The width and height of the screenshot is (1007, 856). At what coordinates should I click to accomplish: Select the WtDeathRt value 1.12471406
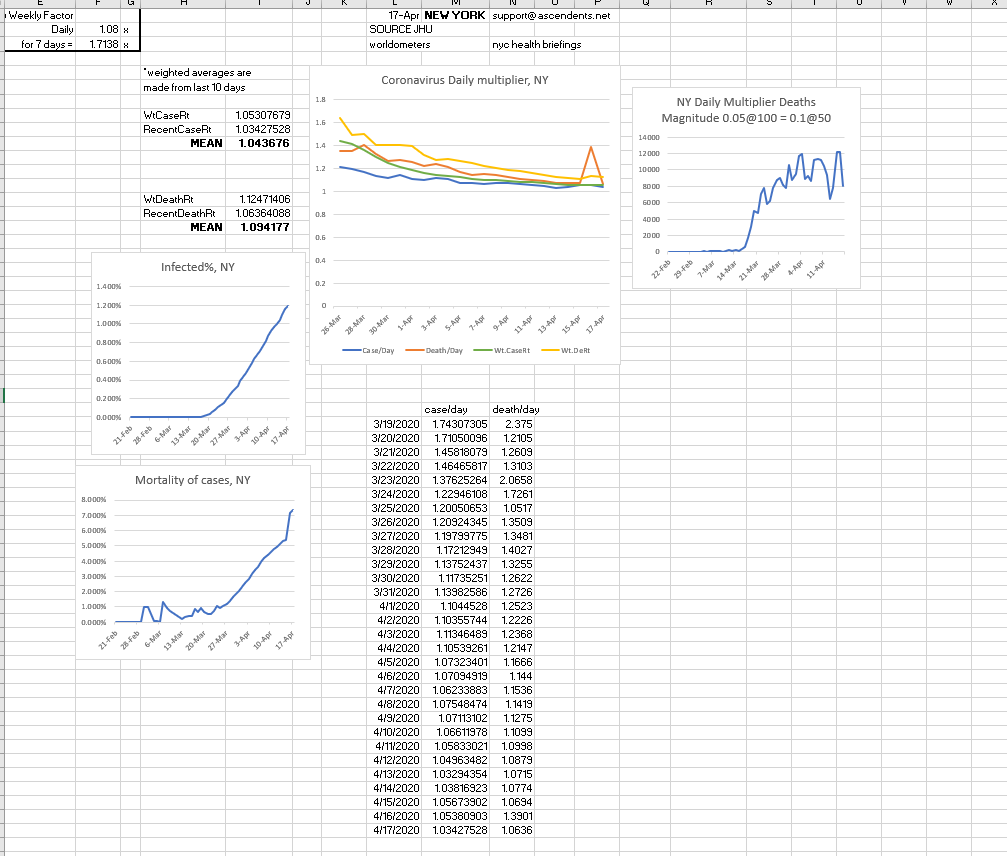click(x=262, y=199)
